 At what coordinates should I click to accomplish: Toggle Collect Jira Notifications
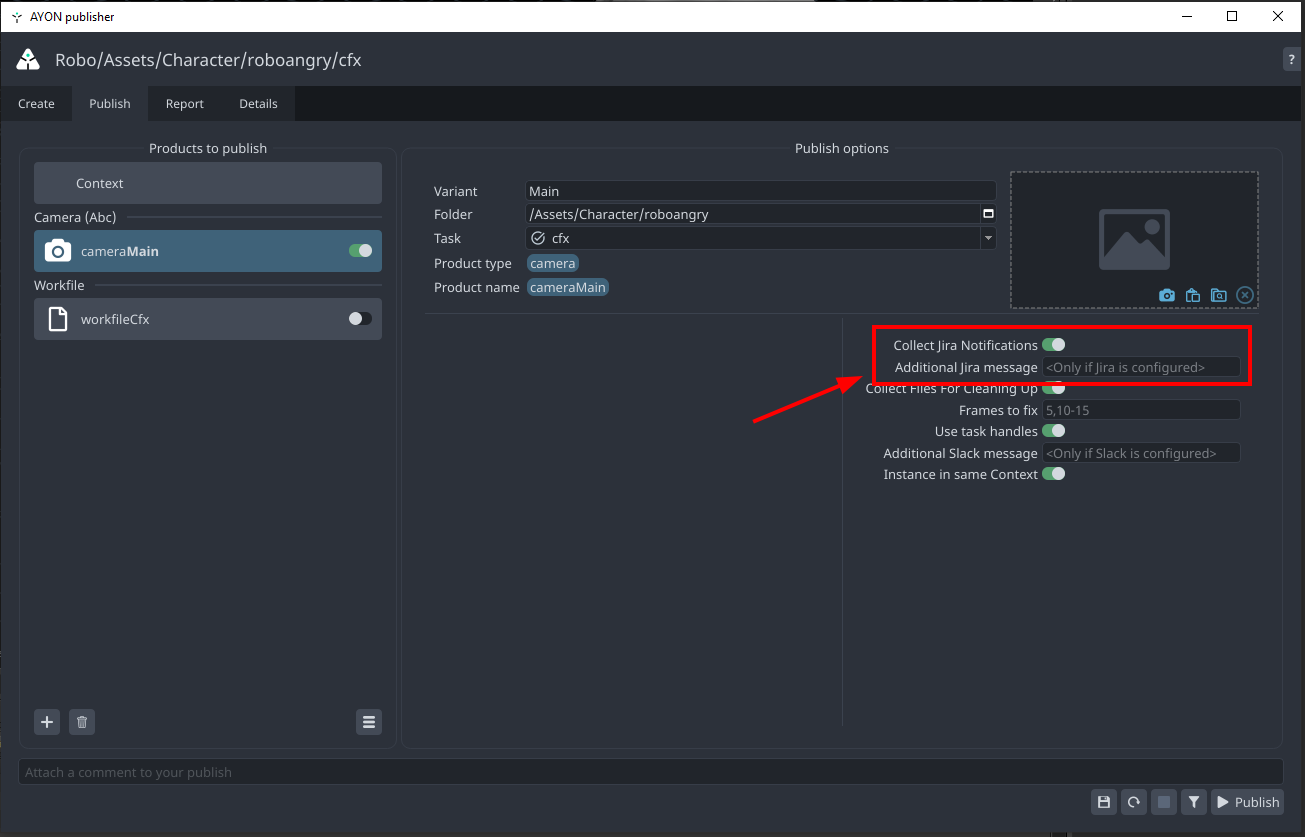pos(1054,345)
